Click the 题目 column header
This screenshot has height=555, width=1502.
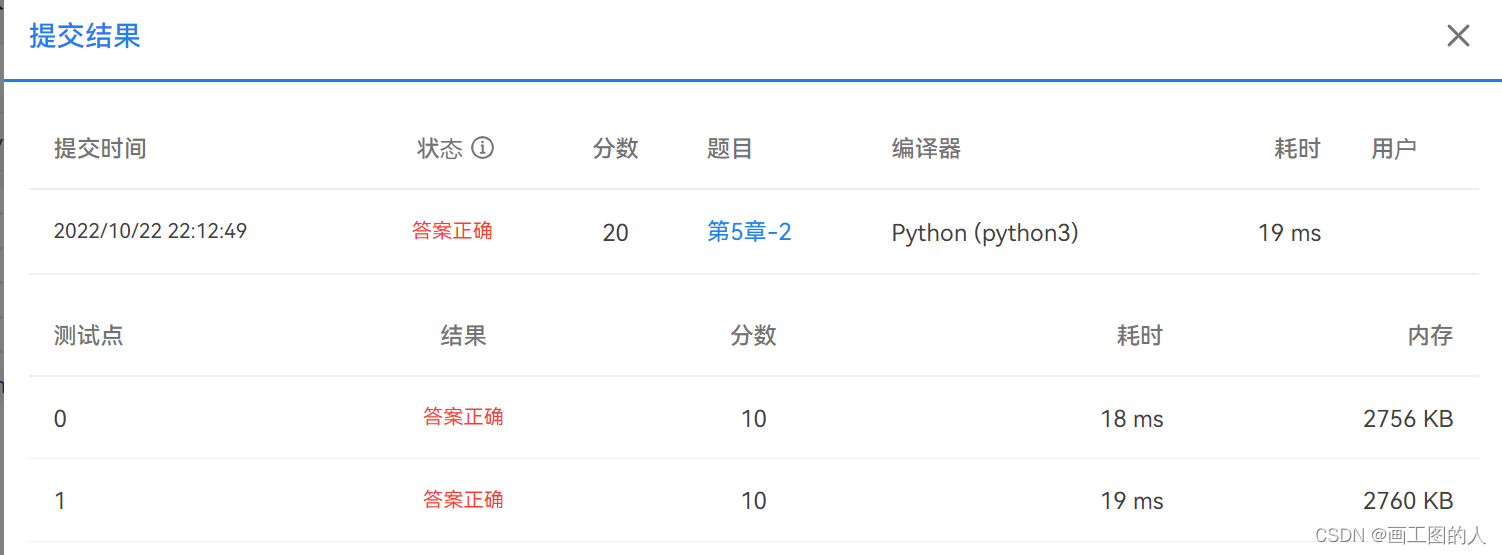click(730, 149)
